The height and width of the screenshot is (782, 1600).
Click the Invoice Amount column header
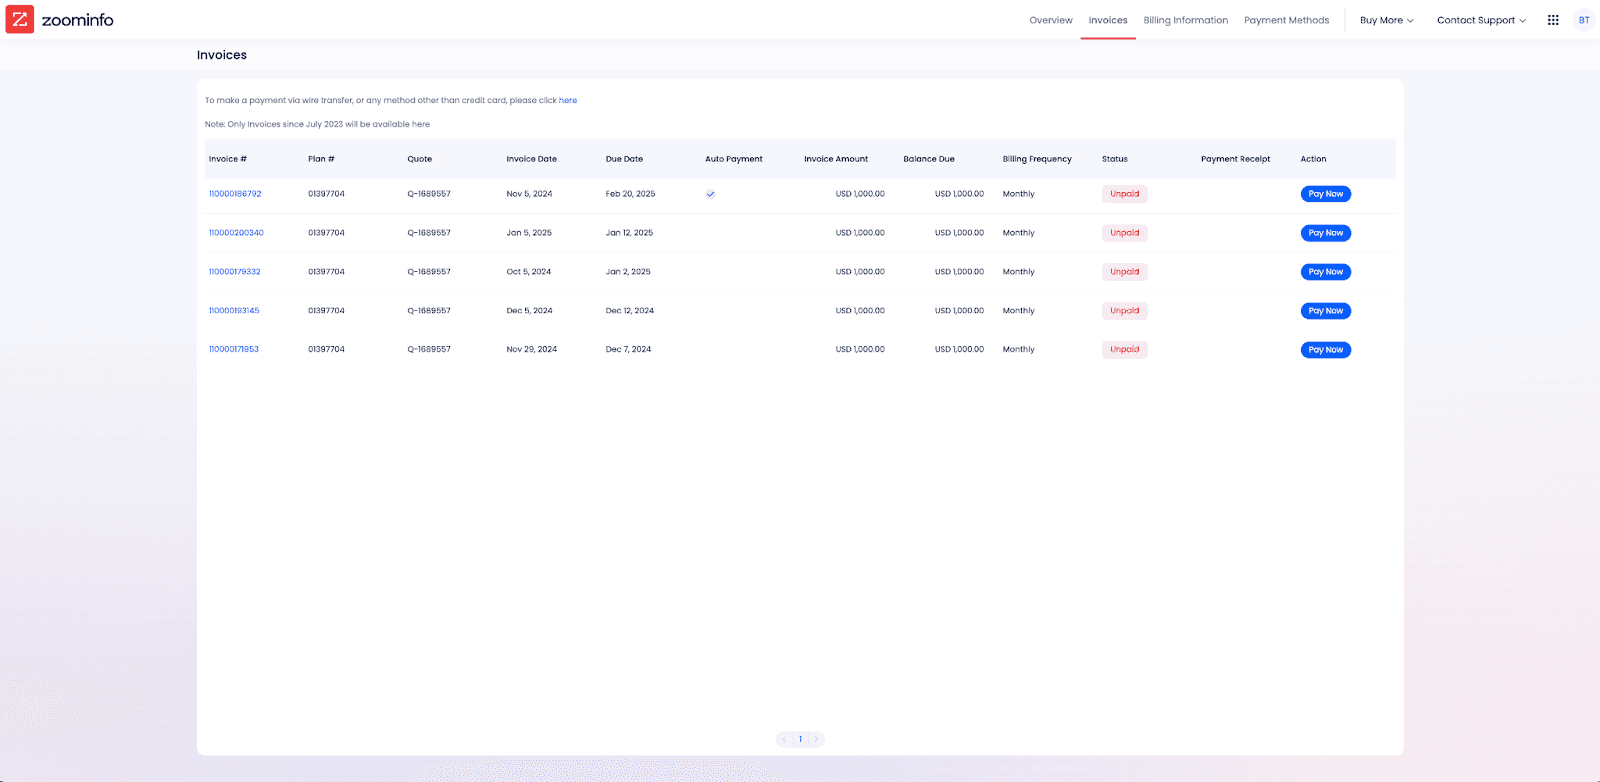click(836, 159)
